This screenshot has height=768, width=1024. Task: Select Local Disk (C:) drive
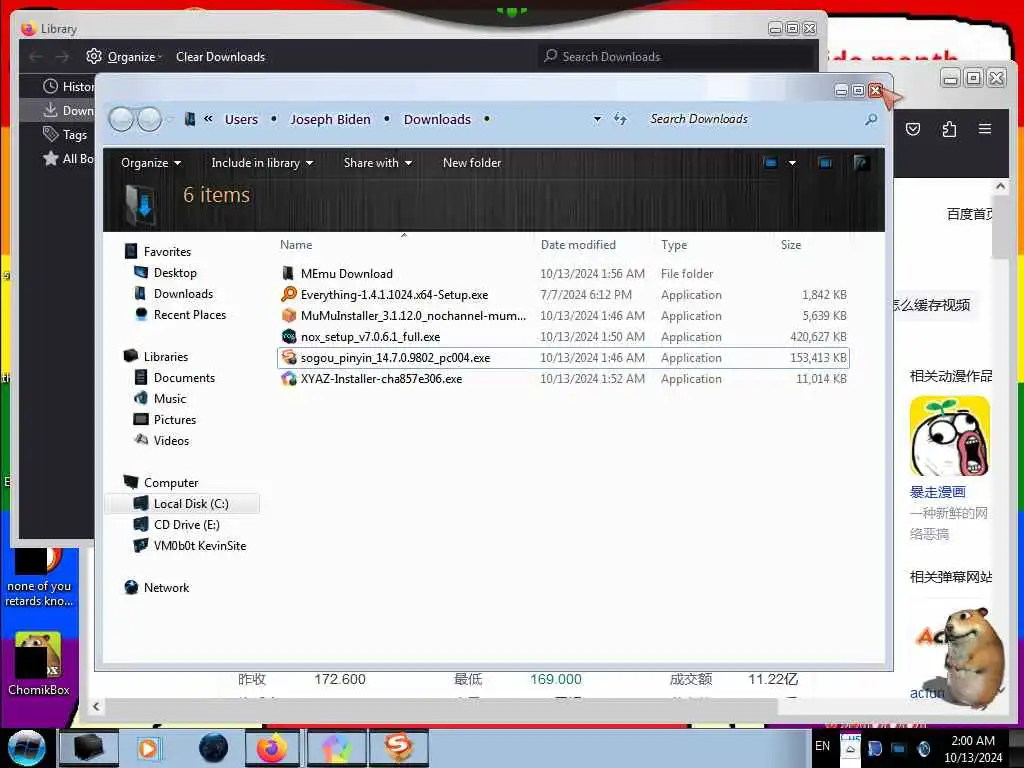pyautogui.click(x=191, y=504)
